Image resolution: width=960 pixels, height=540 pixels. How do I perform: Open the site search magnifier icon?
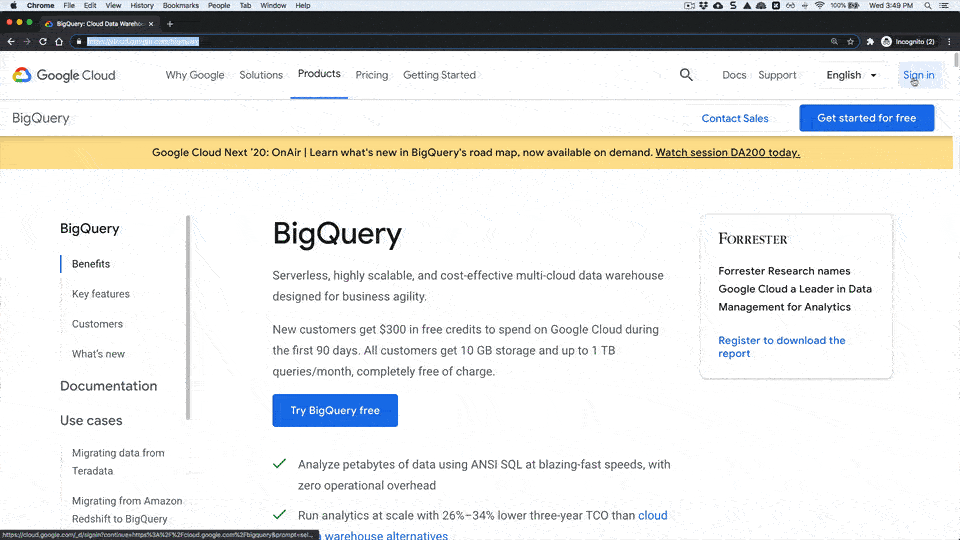pos(686,75)
